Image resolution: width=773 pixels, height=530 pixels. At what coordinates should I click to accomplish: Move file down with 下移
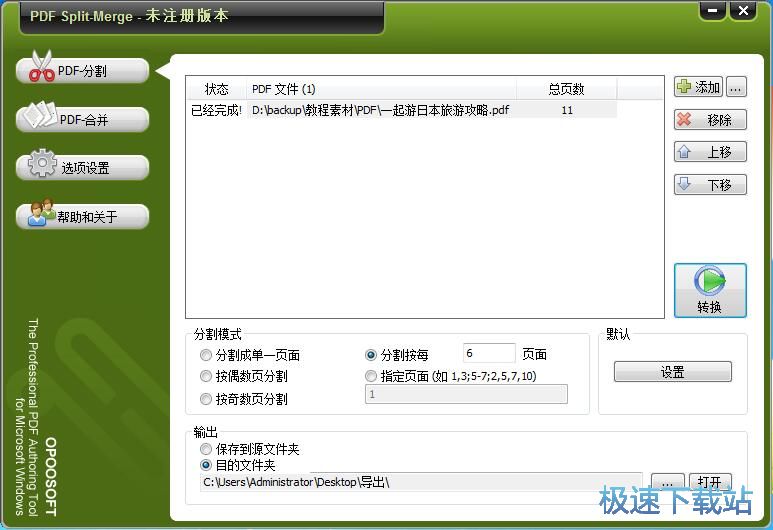[x=710, y=184]
